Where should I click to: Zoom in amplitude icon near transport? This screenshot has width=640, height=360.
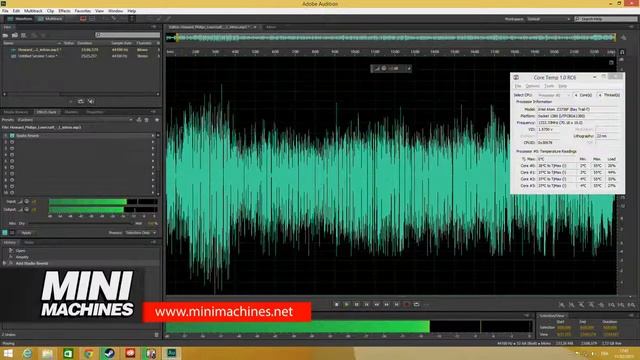coord(562,305)
